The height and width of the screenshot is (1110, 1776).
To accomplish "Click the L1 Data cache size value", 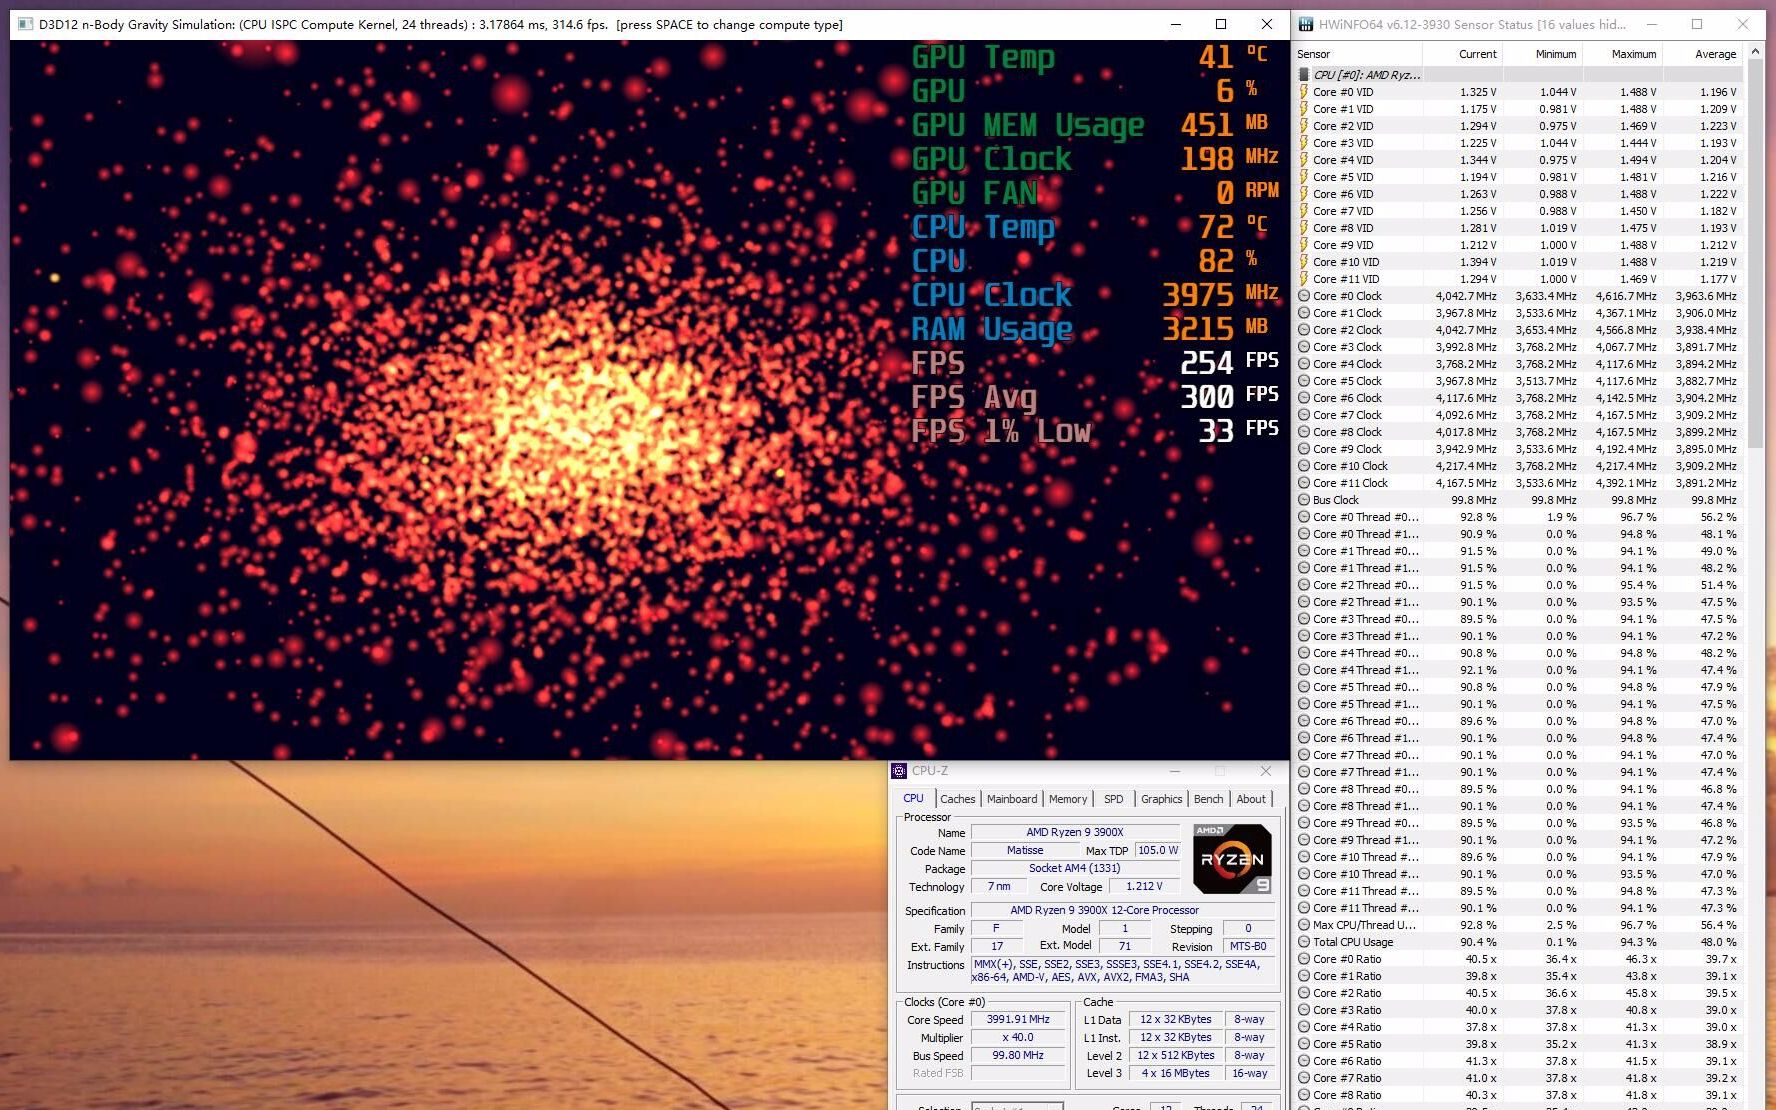I will (1176, 1019).
